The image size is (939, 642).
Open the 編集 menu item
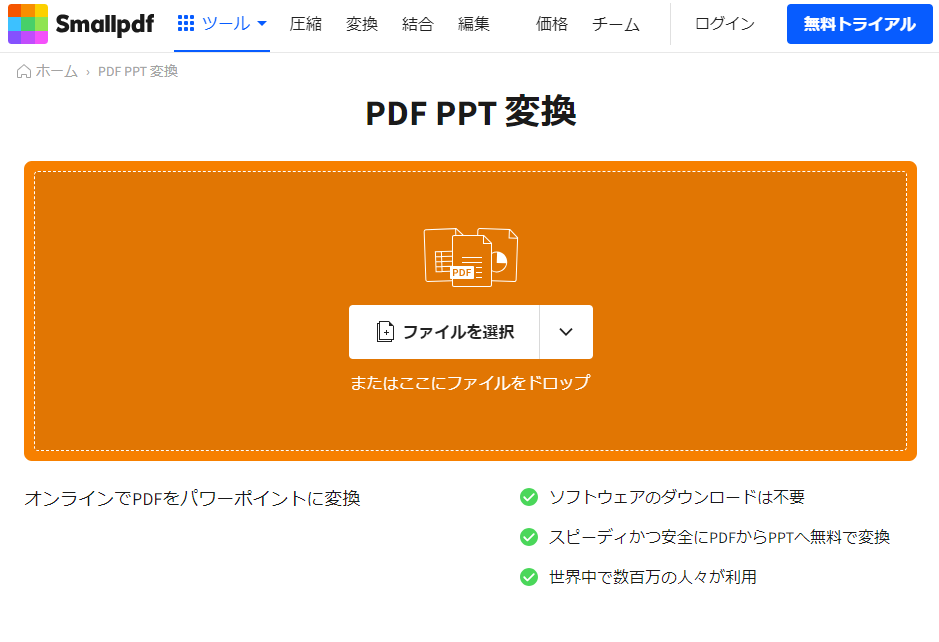pos(474,24)
